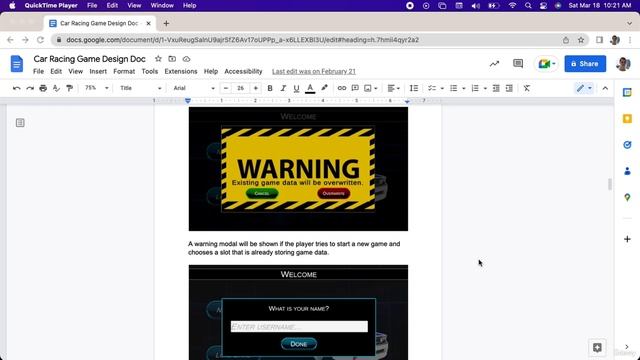Apply bulleted list formatting
The image size is (640, 360).
point(453,88)
